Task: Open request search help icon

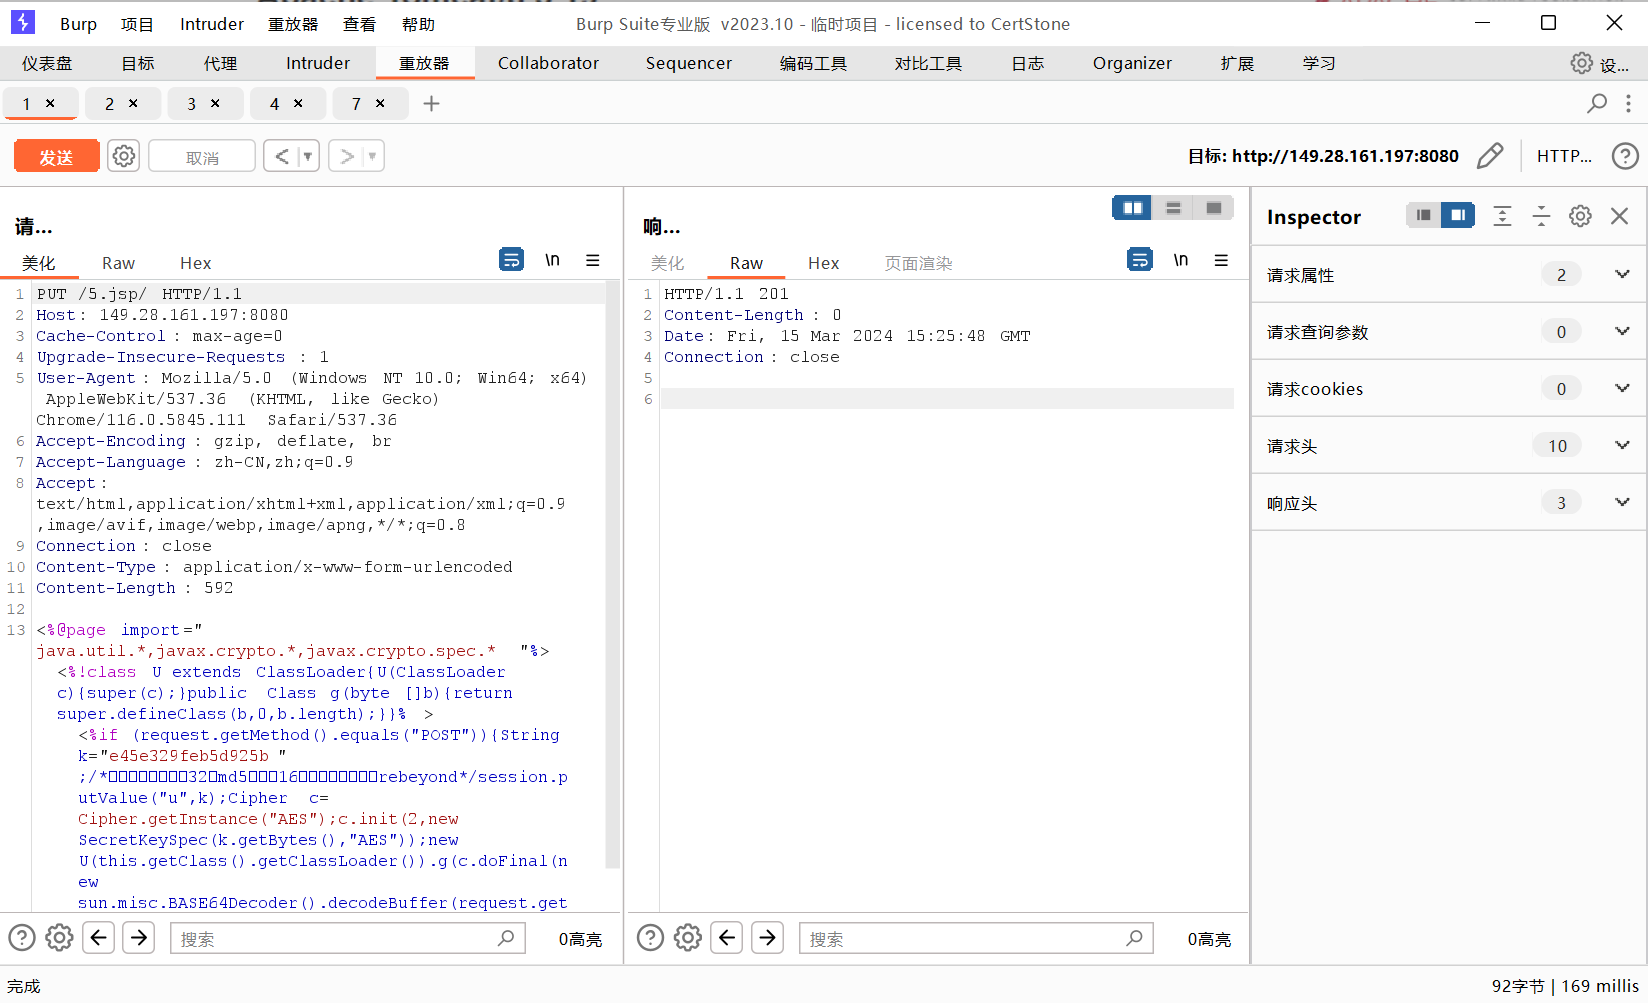Action: click(22, 938)
